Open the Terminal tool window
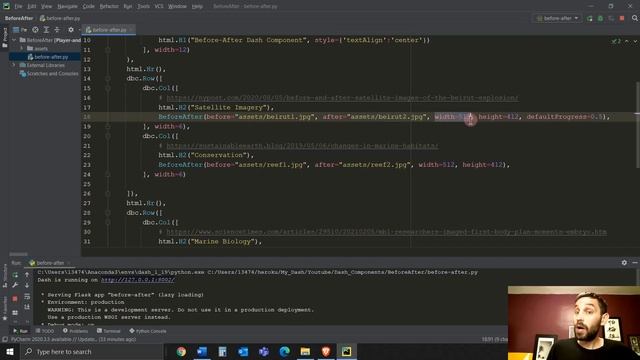The width and height of the screenshot is (640, 360). 108,331
